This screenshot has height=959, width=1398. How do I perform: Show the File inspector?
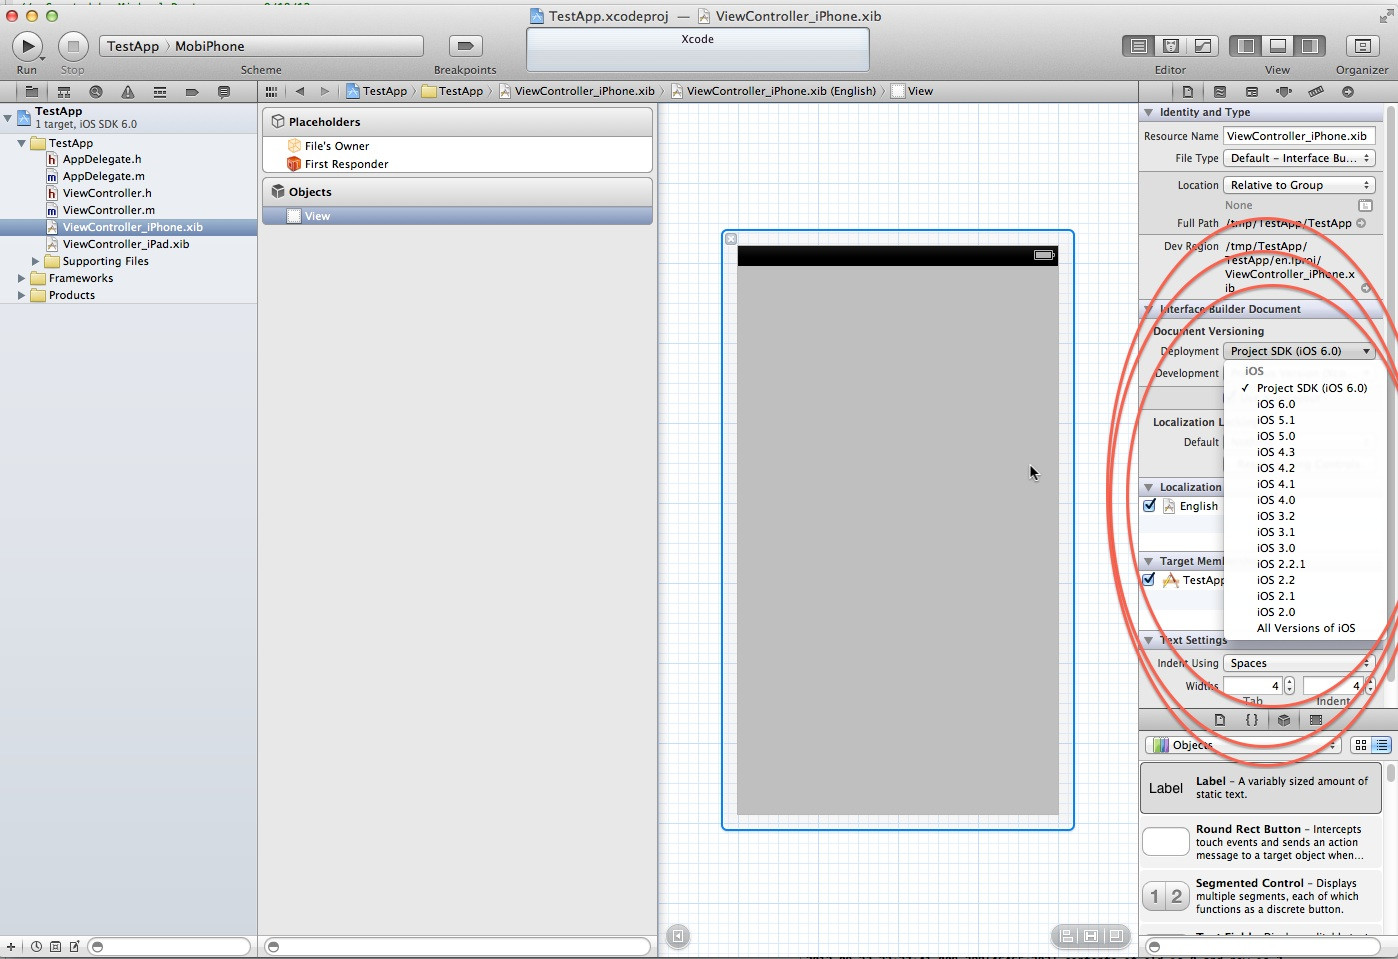coord(1188,91)
